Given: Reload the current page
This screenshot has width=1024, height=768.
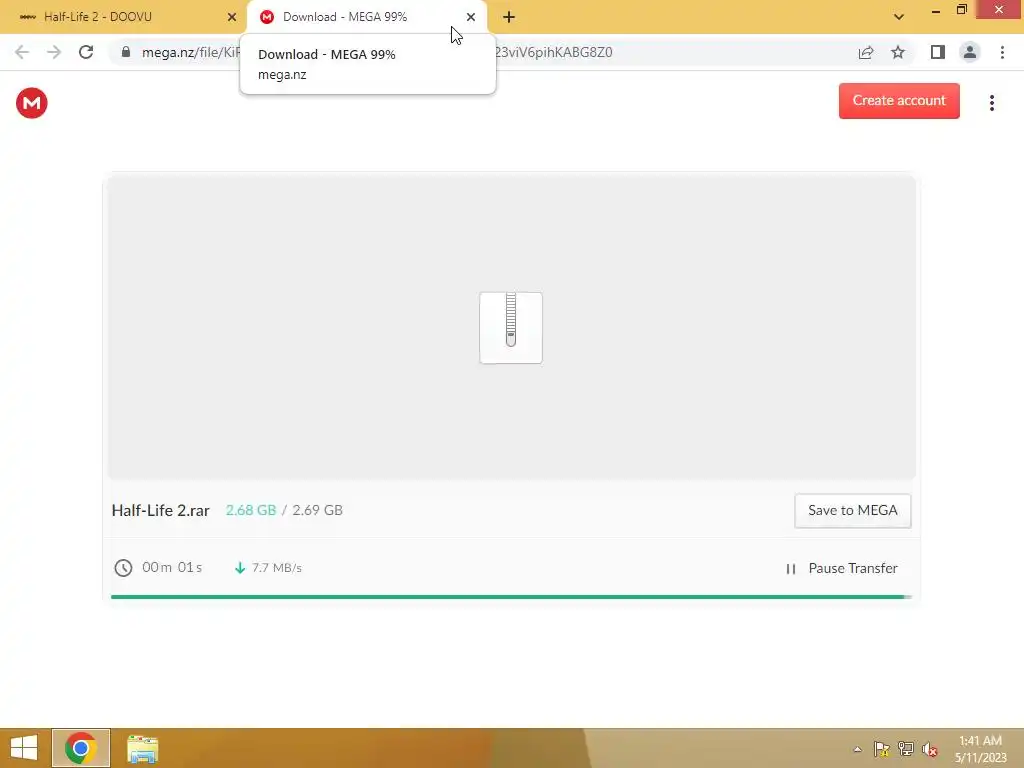Looking at the screenshot, I should (86, 52).
